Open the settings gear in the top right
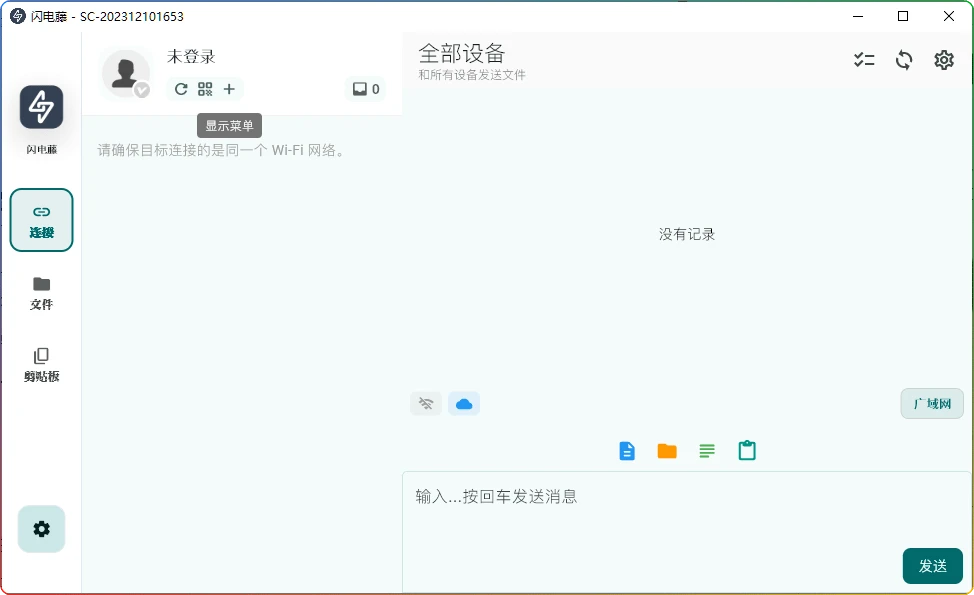This screenshot has width=974, height=595. (944, 60)
